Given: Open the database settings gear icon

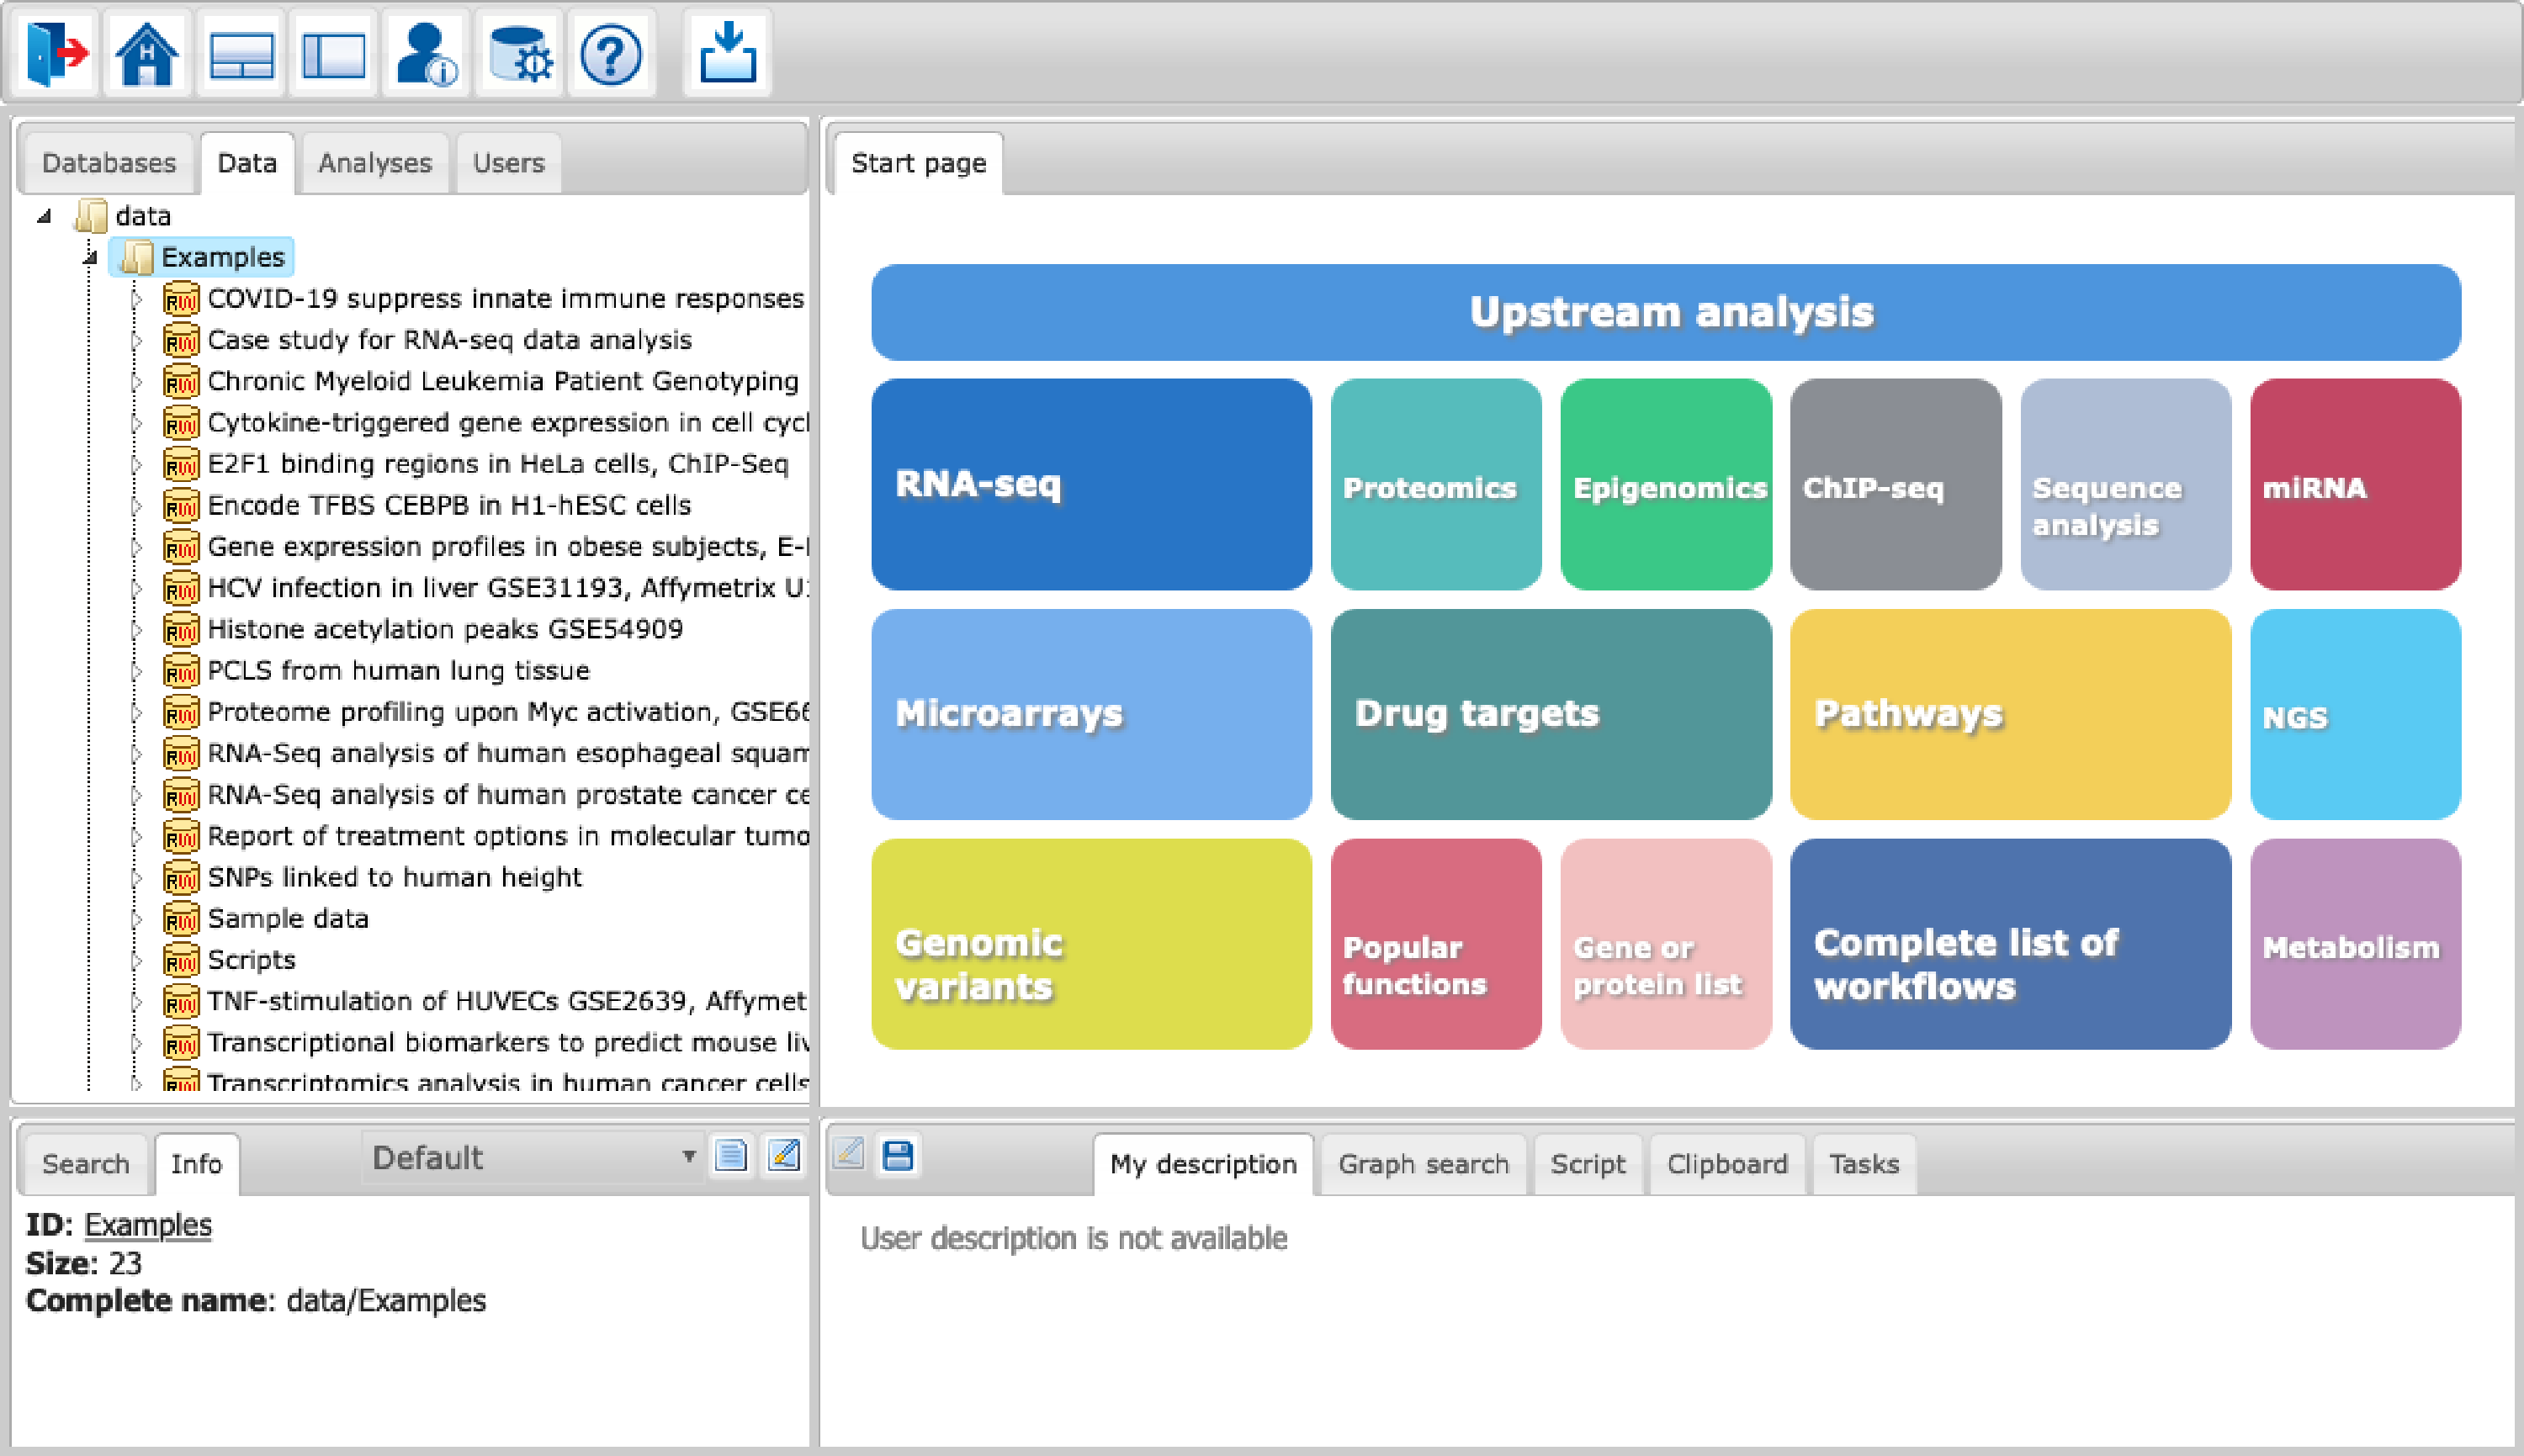Looking at the screenshot, I should click(519, 53).
